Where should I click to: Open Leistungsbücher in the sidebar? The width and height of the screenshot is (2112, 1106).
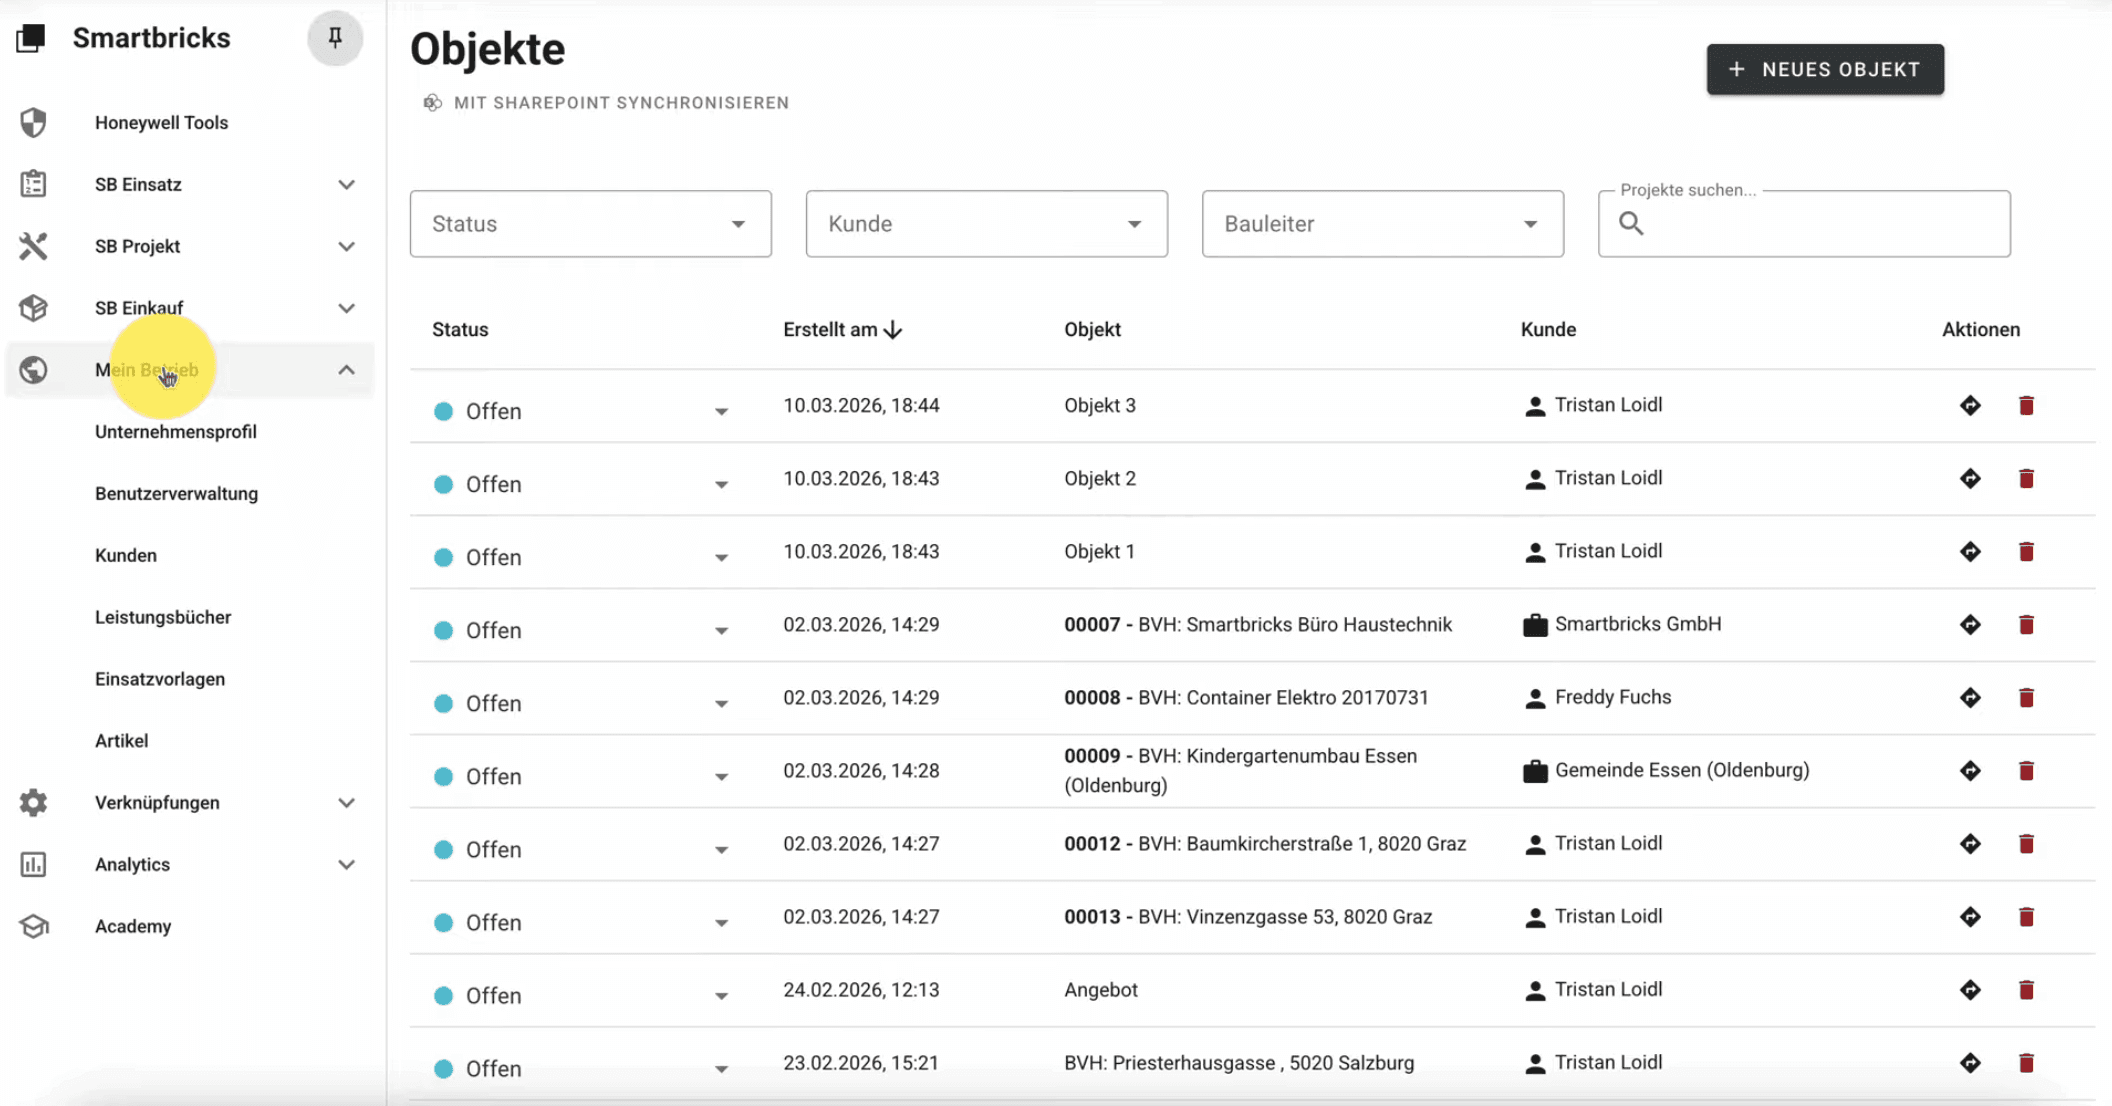click(x=163, y=617)
